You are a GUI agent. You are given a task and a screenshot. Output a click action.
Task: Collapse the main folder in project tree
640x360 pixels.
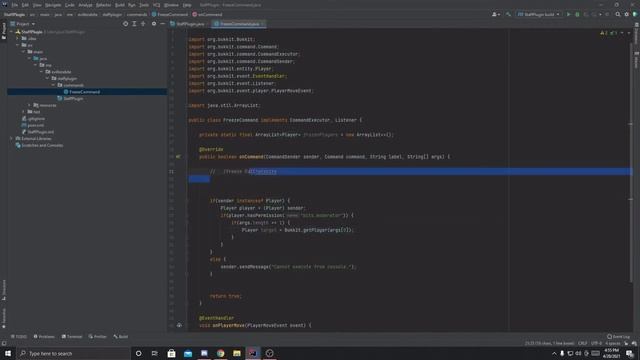[24, 52]
